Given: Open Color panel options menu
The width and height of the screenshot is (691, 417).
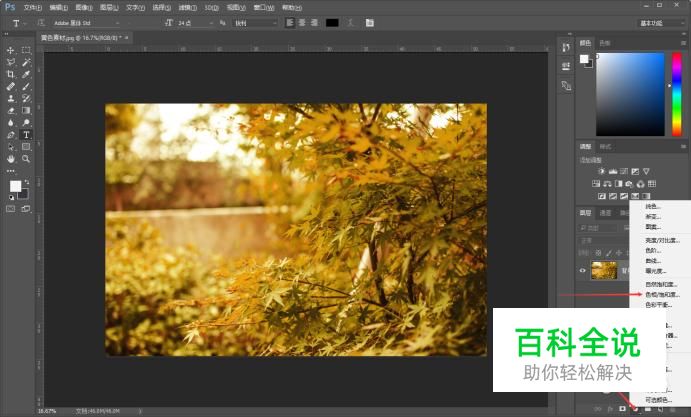Looking at the screenshot, I should (x=684, y=43).
